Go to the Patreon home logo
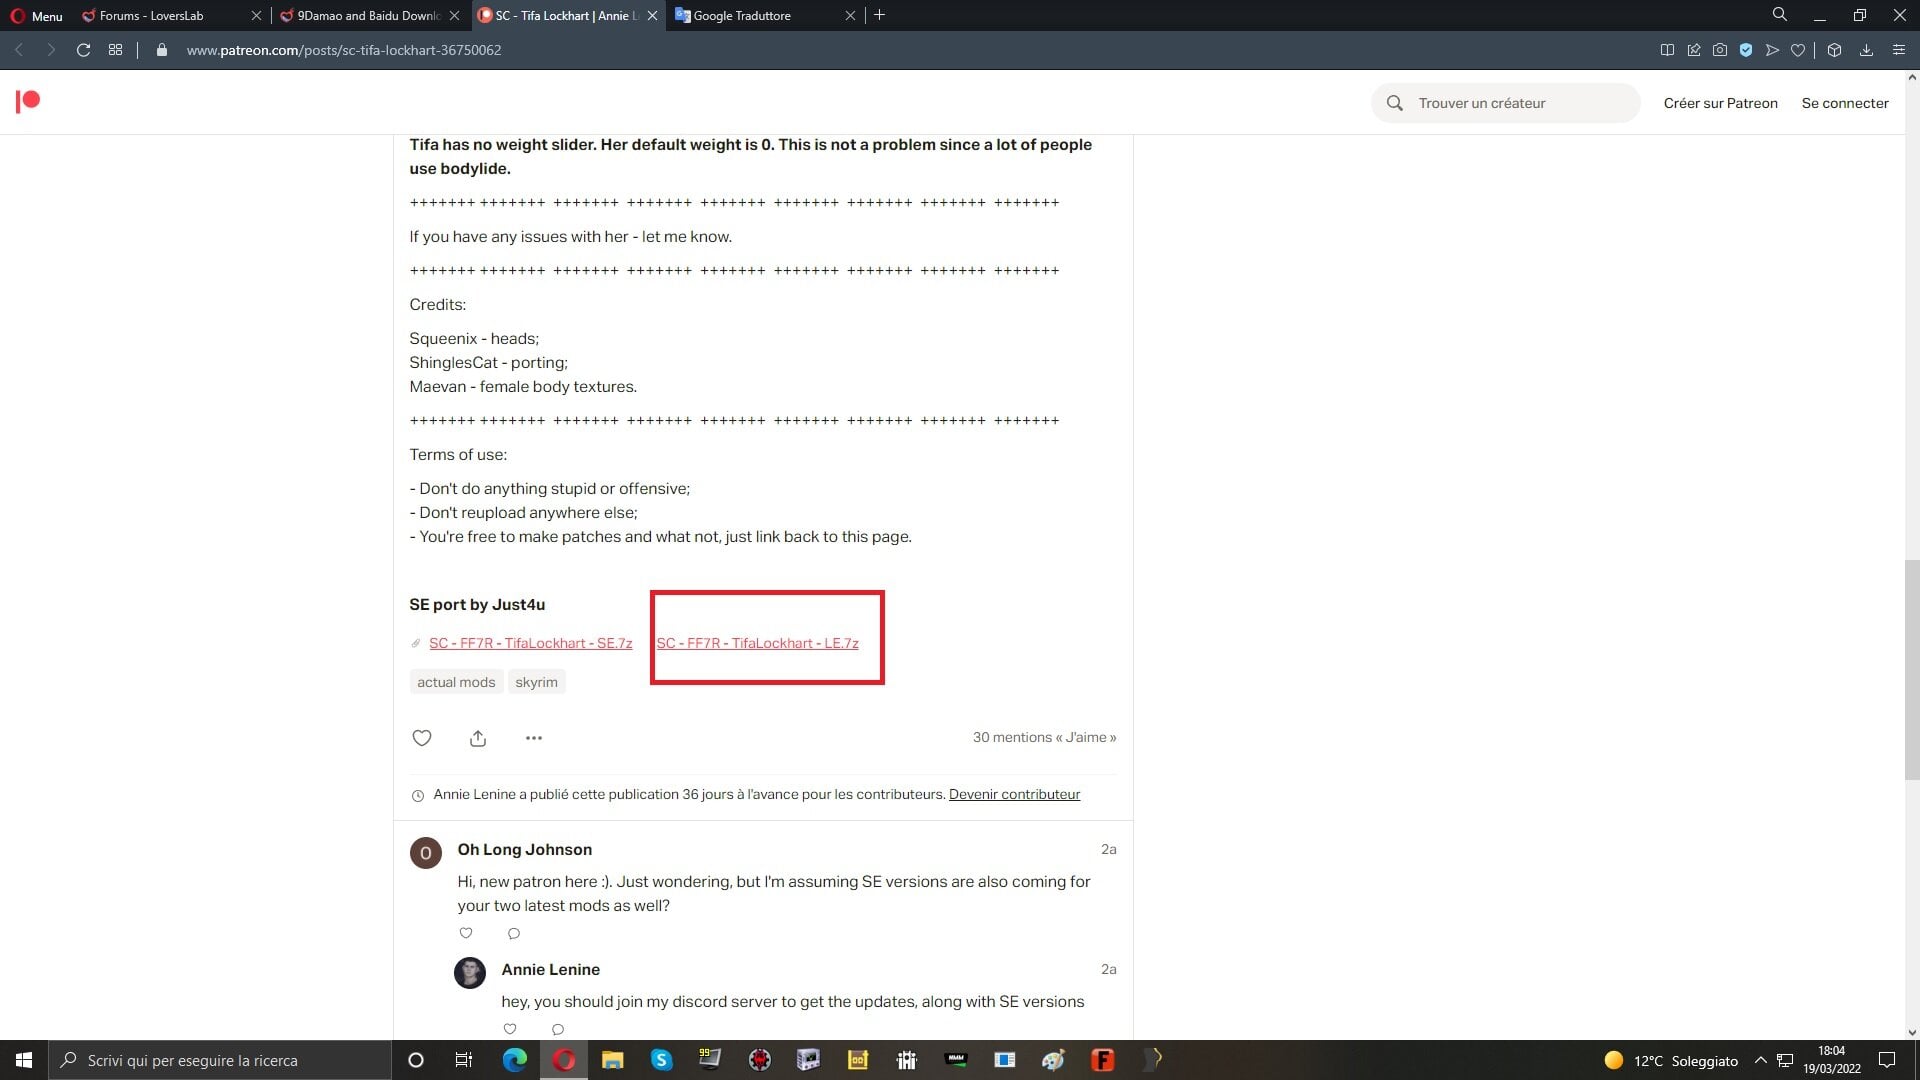Image resolution: width=1920 pixels, height=1080 pixels. (x=28, y=101)
